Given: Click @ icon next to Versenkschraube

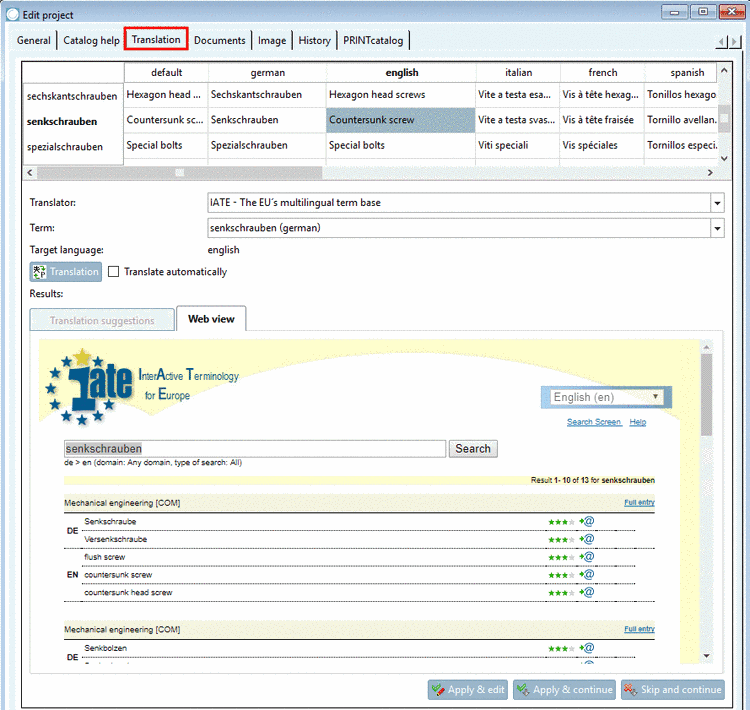Looking at the screenshot, I should point(589,539).
